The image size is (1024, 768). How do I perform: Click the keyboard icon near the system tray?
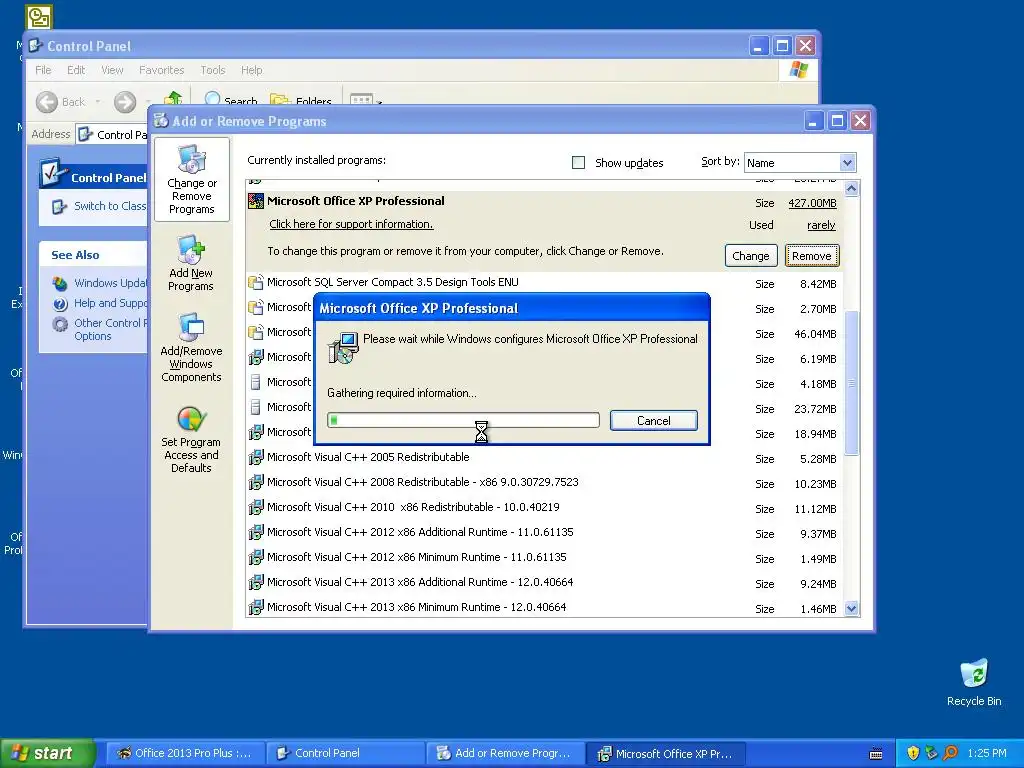[876, 754]
